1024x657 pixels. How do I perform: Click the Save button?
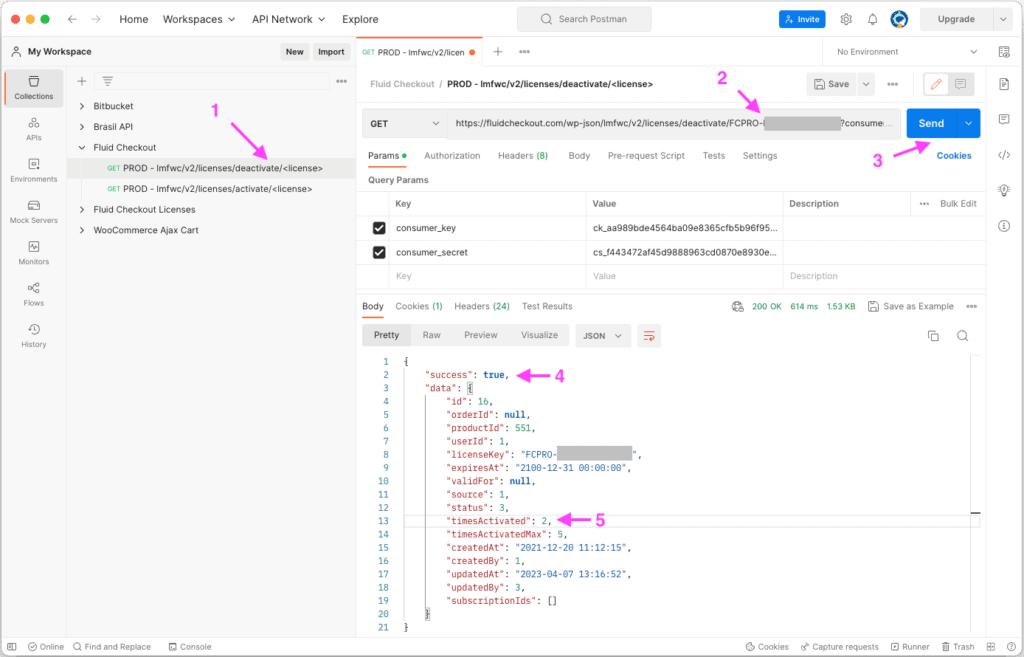(x=831, y=84)
